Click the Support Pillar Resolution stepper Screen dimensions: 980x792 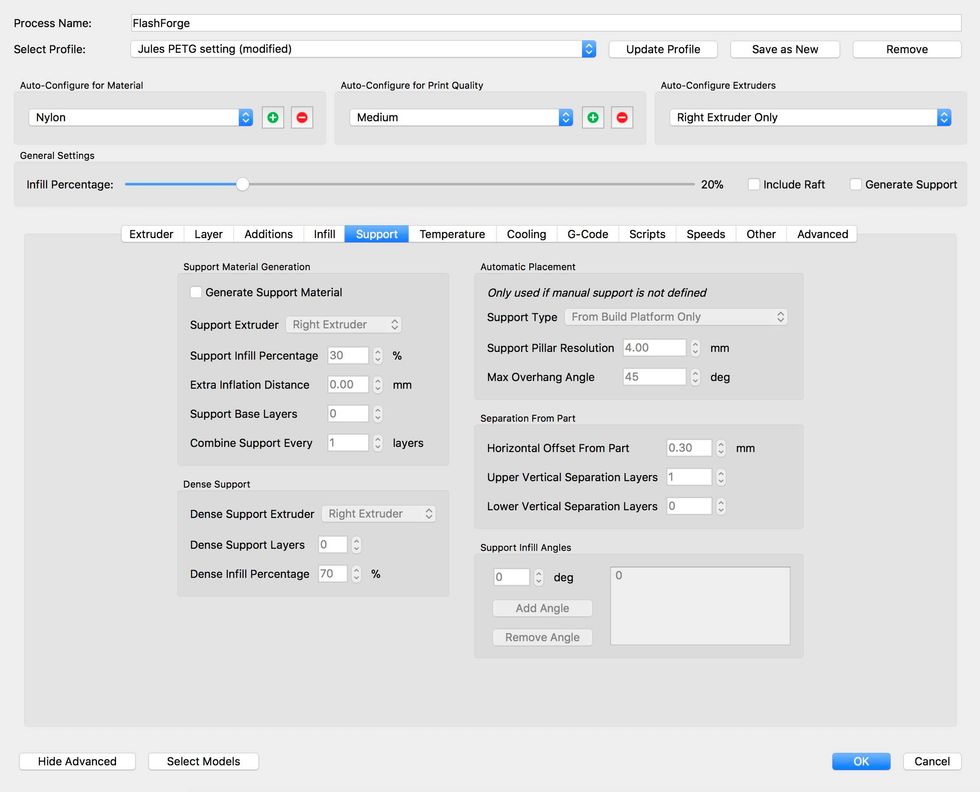(x=694, y=348)
